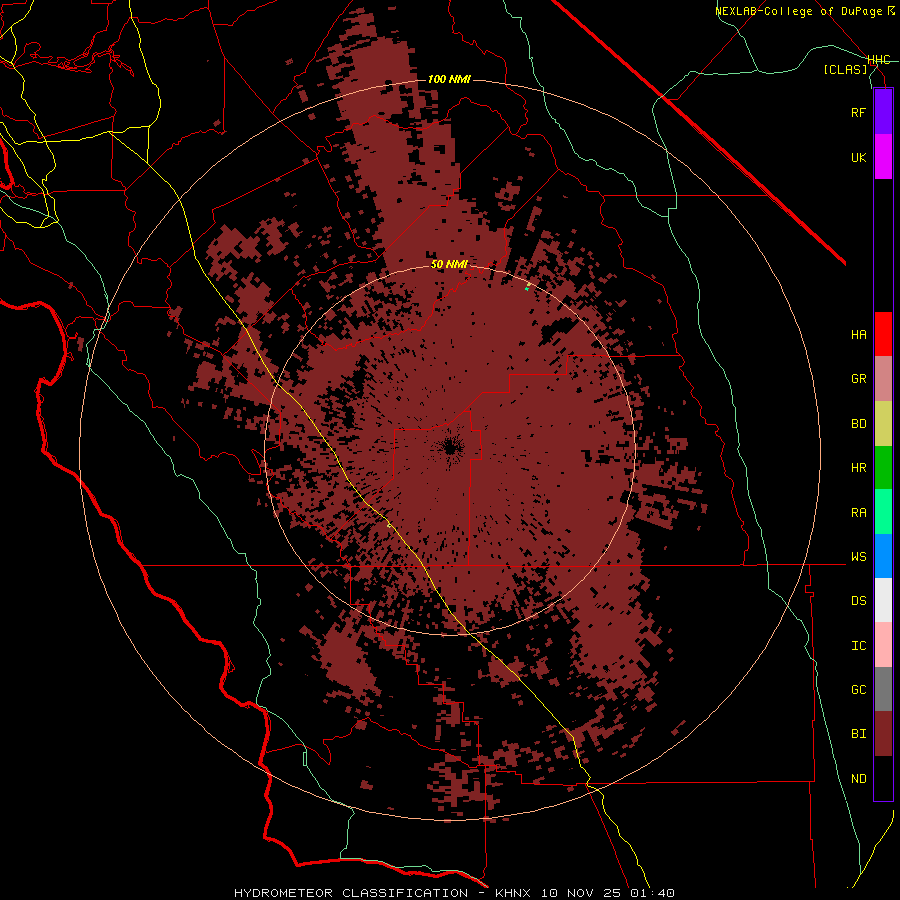Click the [CLAS] legend heading

tap(845, 69)
